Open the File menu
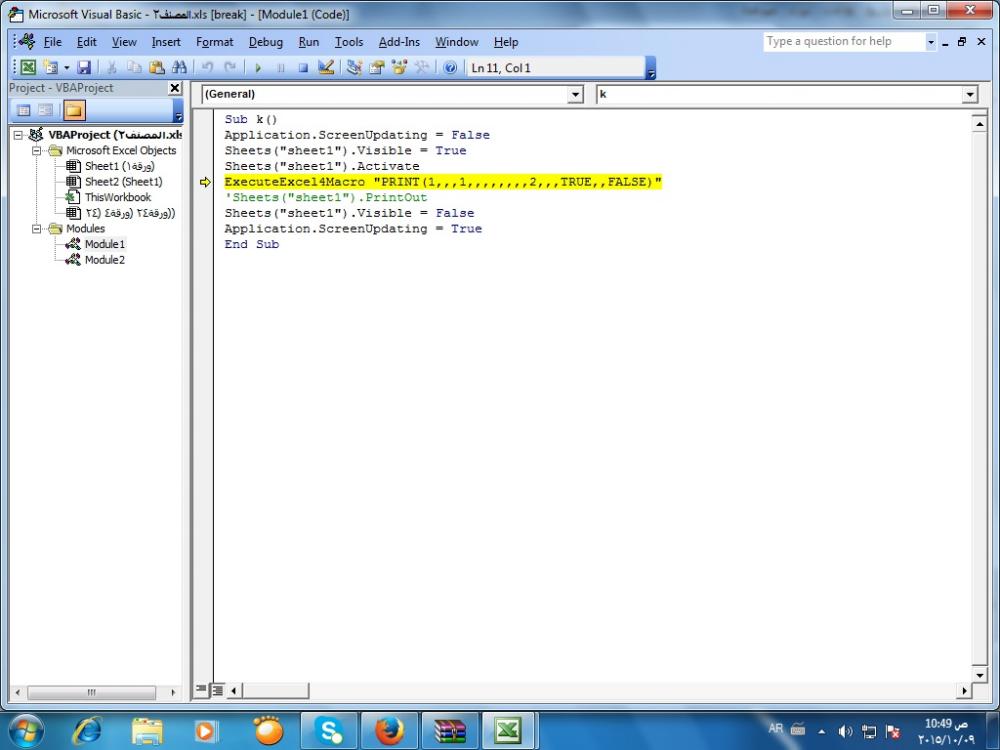This screenshot has height=750, width=1000. [x=52, y=42]
